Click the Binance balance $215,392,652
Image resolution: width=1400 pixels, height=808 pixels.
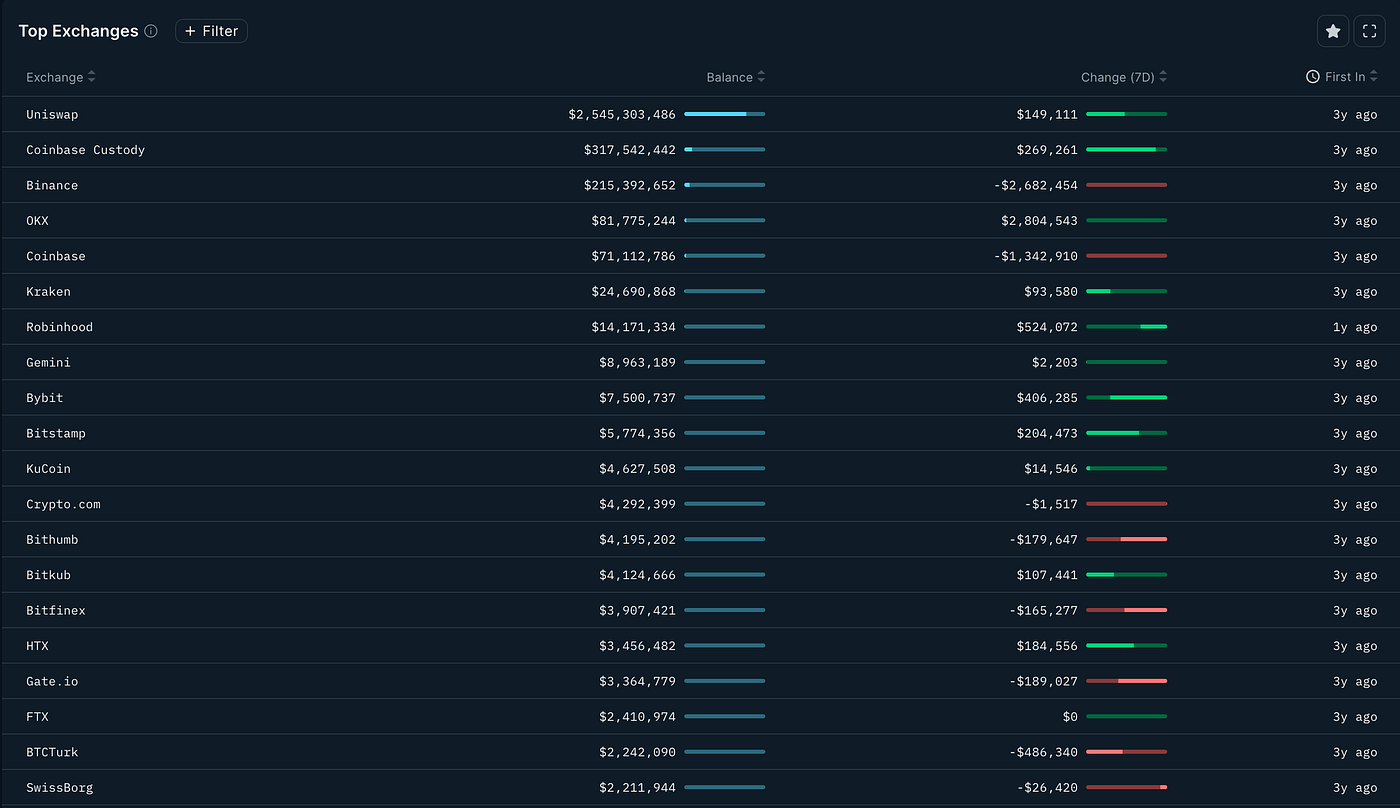point(630,185)
